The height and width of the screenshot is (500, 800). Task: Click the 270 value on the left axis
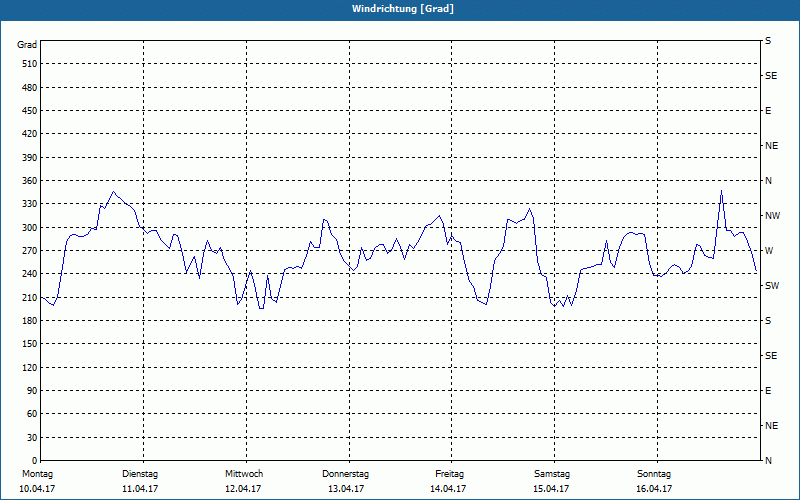point(30,251)
